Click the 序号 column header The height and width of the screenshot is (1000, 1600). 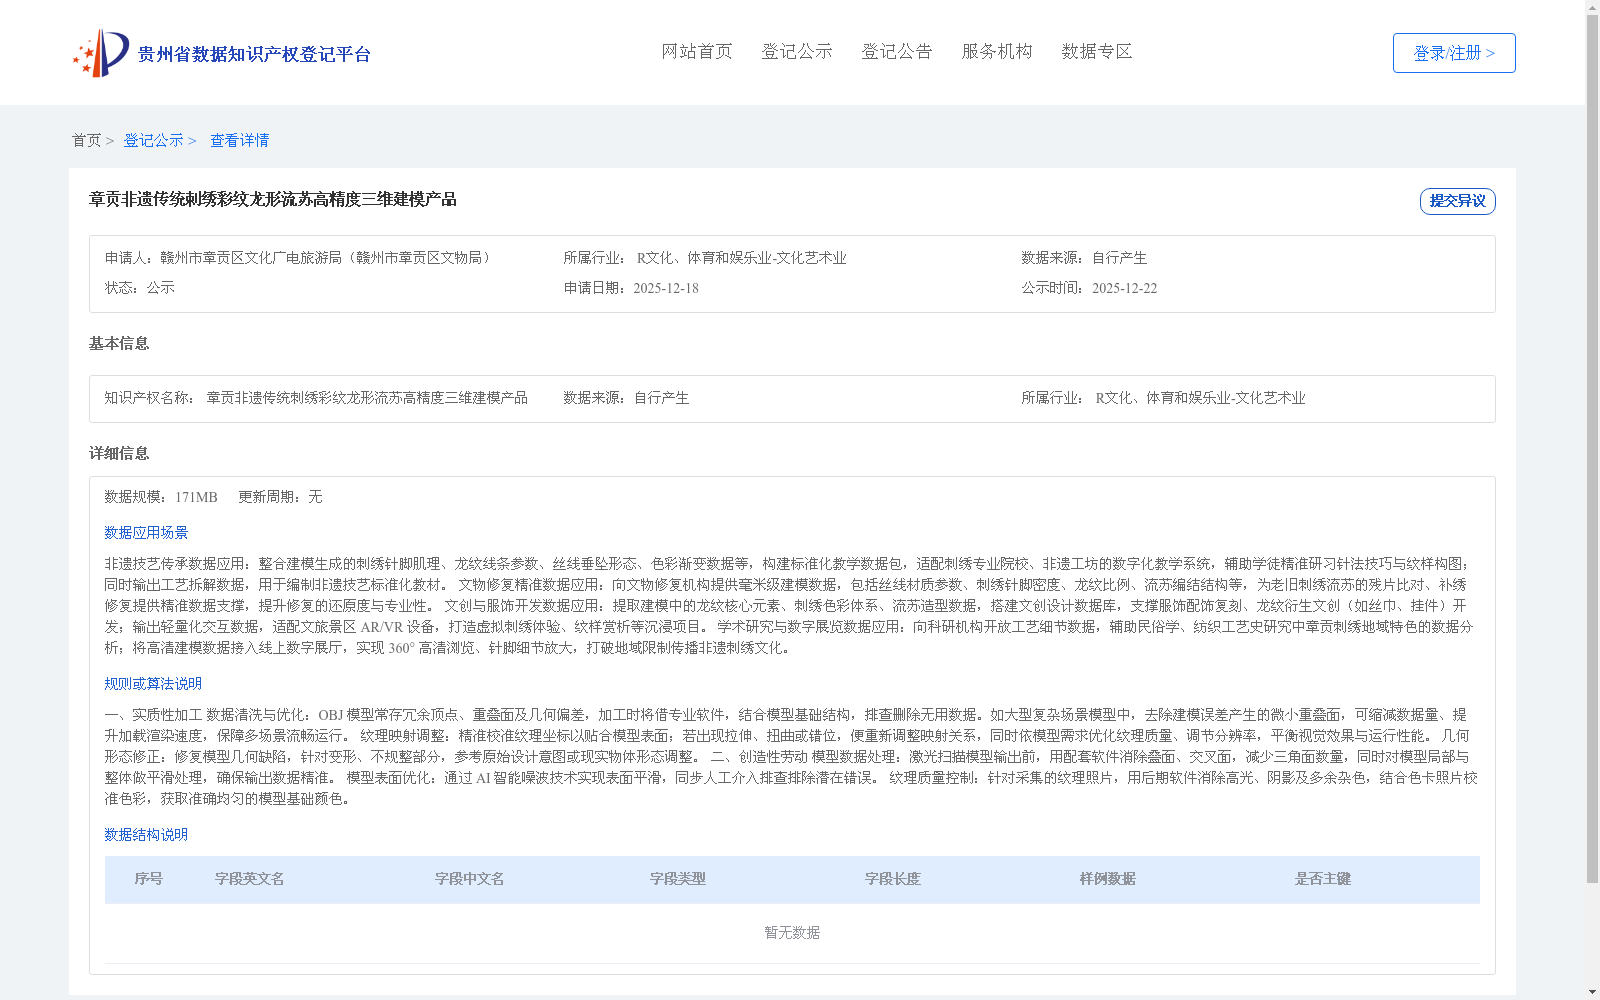pos(149,879)
